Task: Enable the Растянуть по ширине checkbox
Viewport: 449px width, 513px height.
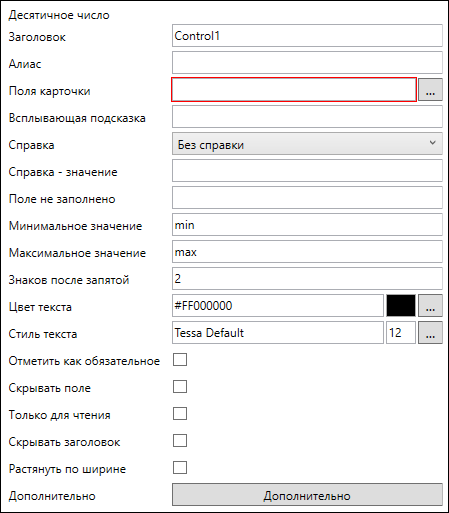Action: pyautogui.click(x=180, y=468)
